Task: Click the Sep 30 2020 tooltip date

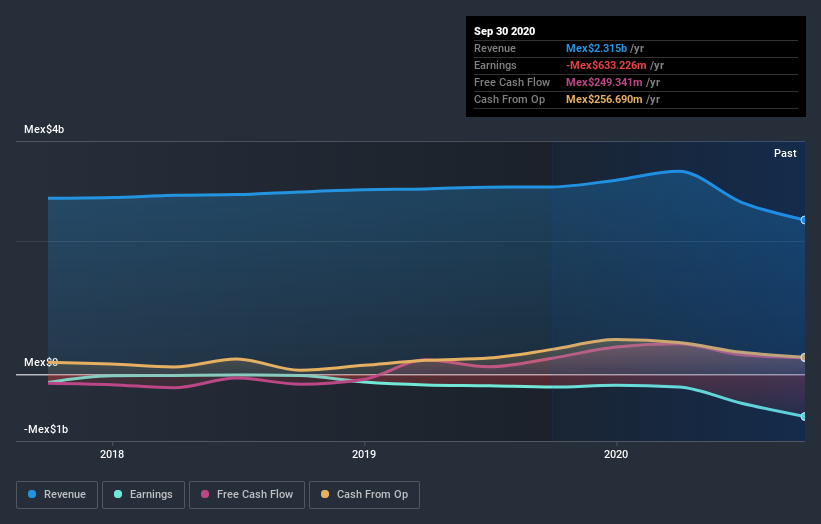Action: [504, 31]
